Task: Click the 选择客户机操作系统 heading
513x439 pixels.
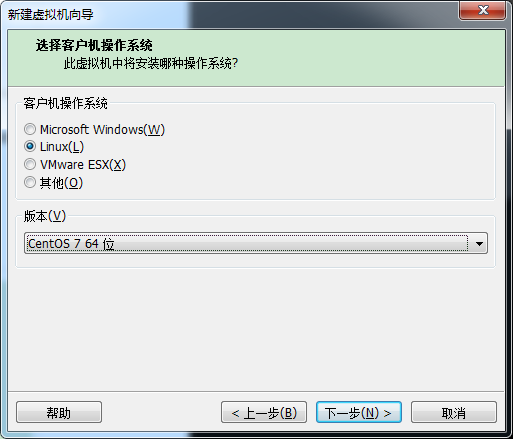Action: coord(94,45)
